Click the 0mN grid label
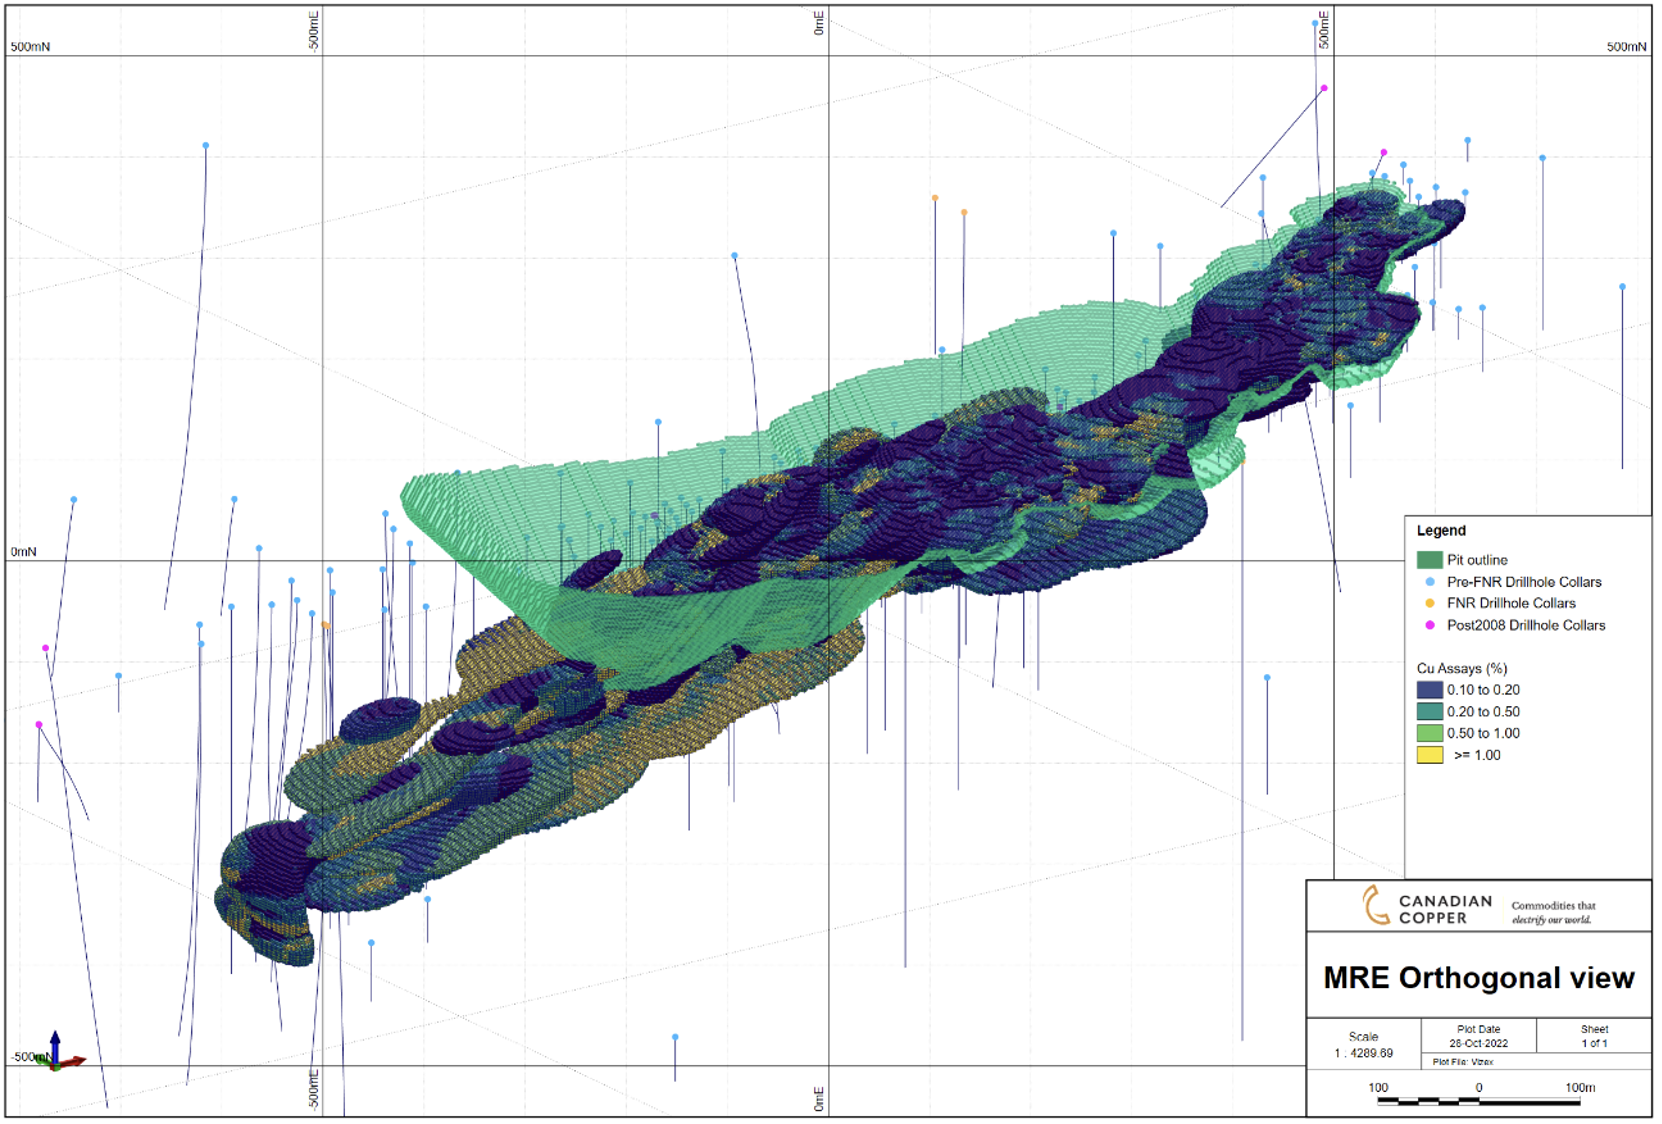Viewport: 1662px width, 1124px height. [x=23, y=552]
